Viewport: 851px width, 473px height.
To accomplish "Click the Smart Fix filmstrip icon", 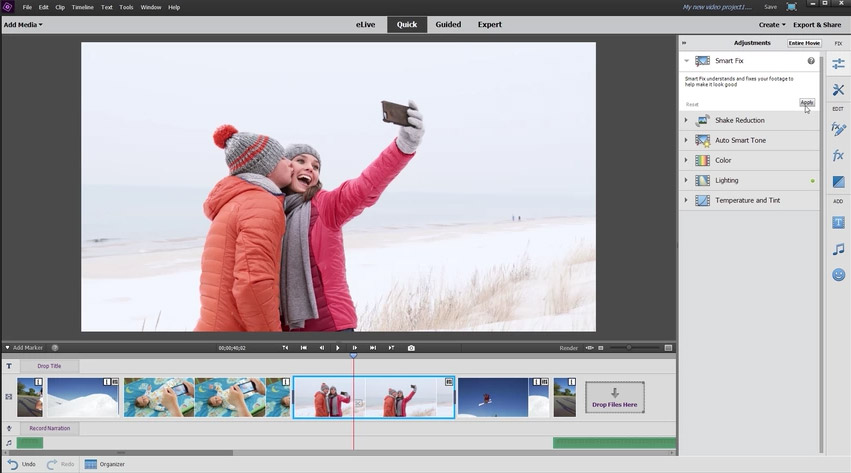I will [x=702, y=61].
